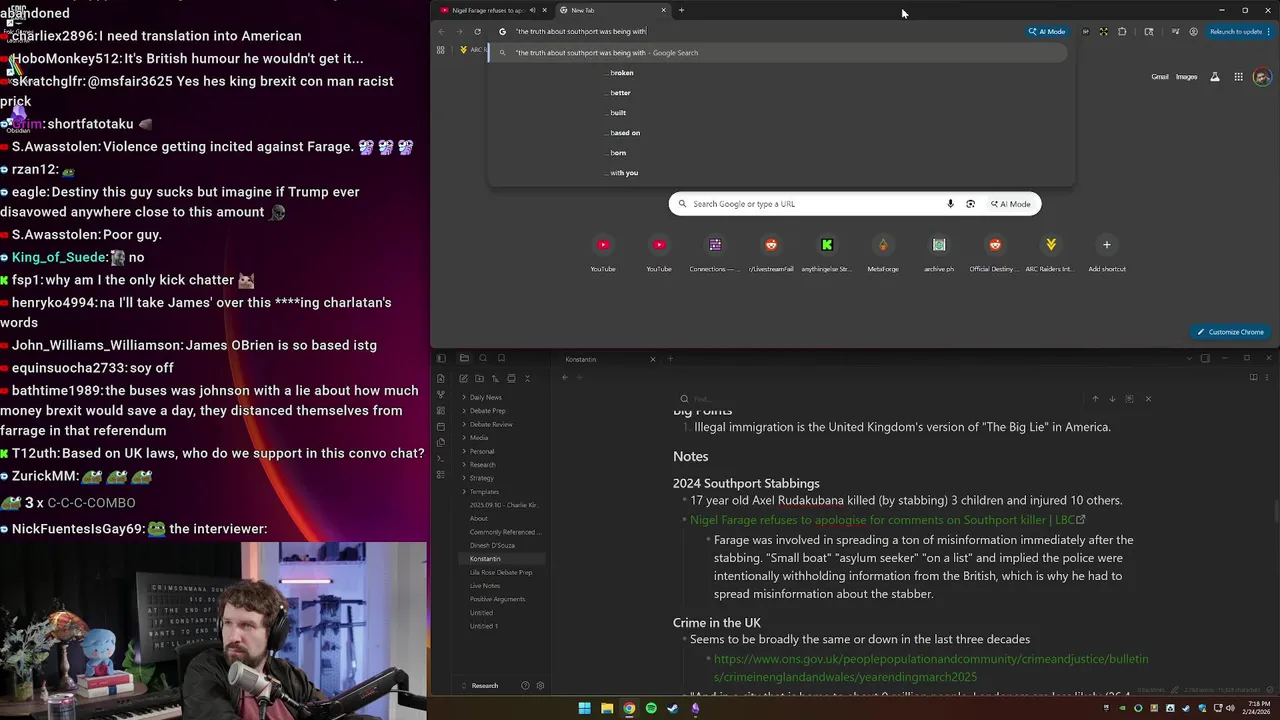Toggle Obsidian left sidebar icon
This screenshot has width=1280, height=720.
point(440,358)
